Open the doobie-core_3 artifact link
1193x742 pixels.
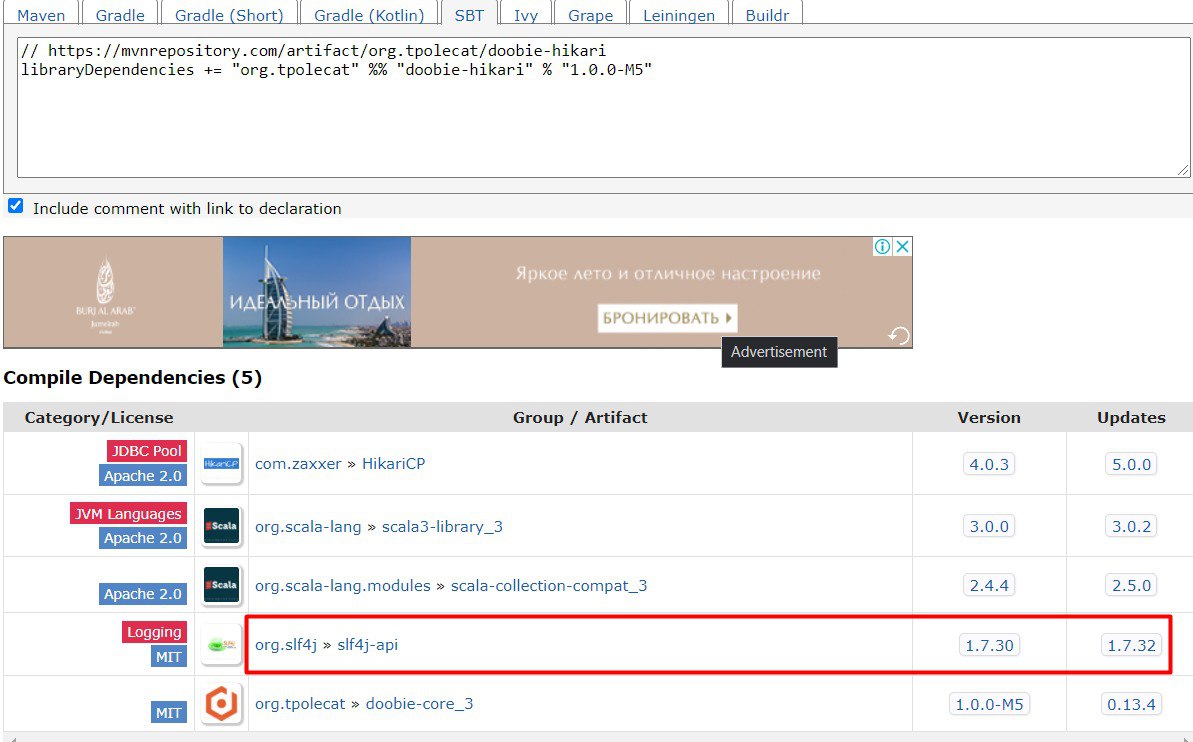click(x=419, y=703)
